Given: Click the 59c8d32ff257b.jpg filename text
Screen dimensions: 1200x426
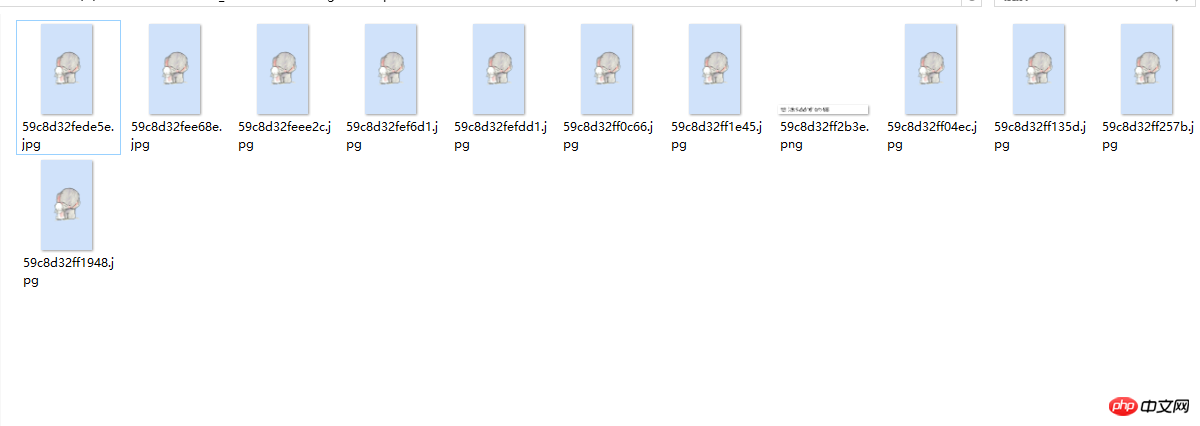Looking at the screenshot, I should click(x=1148, y=136).
